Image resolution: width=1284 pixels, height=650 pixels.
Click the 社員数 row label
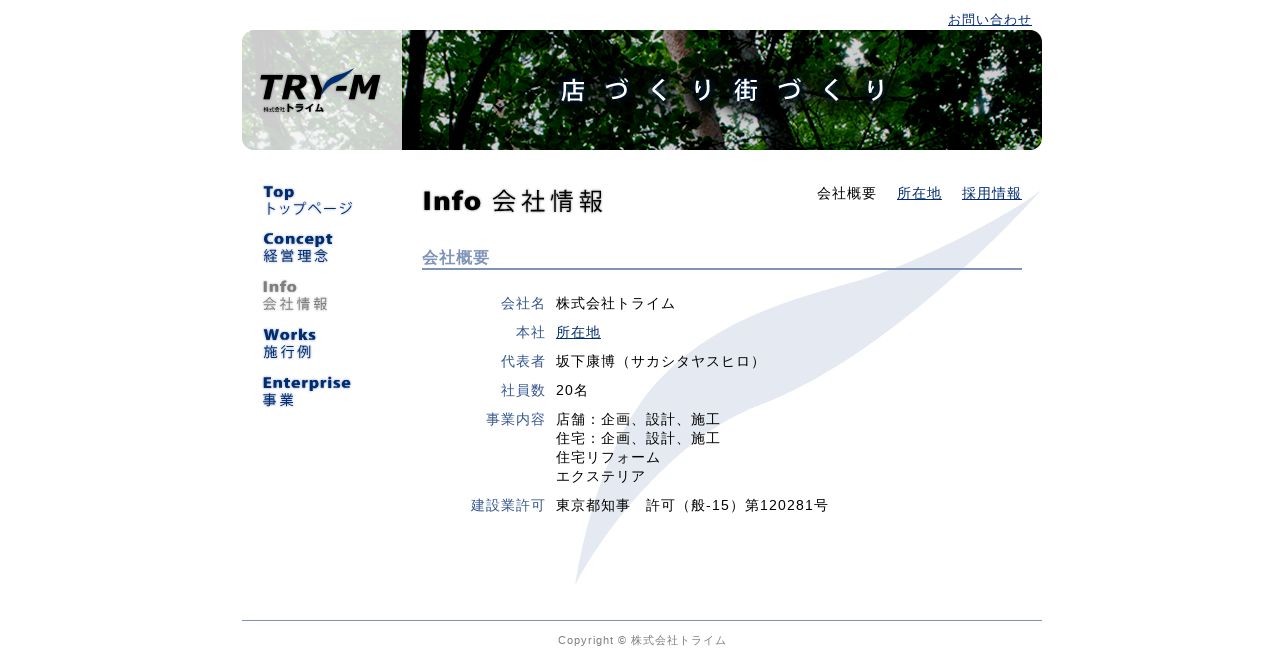click(x=523, y=390)
